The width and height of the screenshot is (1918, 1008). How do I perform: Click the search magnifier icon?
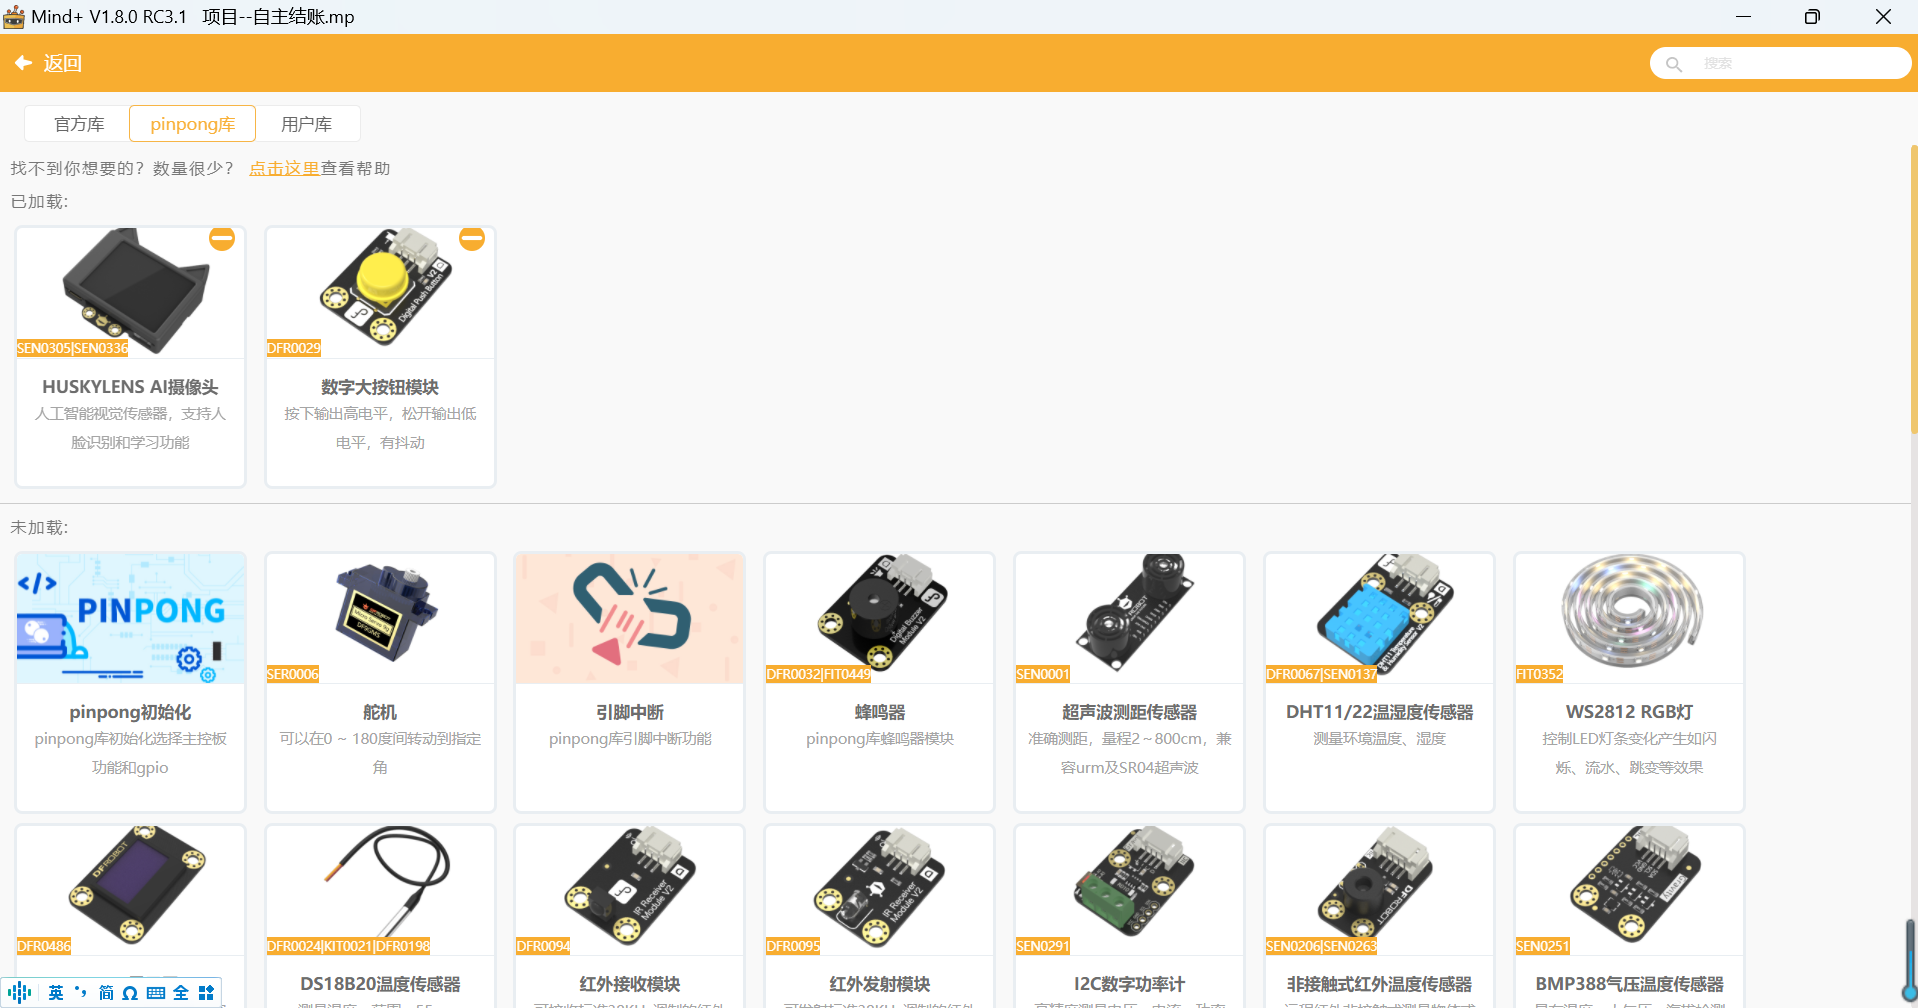1673,64
